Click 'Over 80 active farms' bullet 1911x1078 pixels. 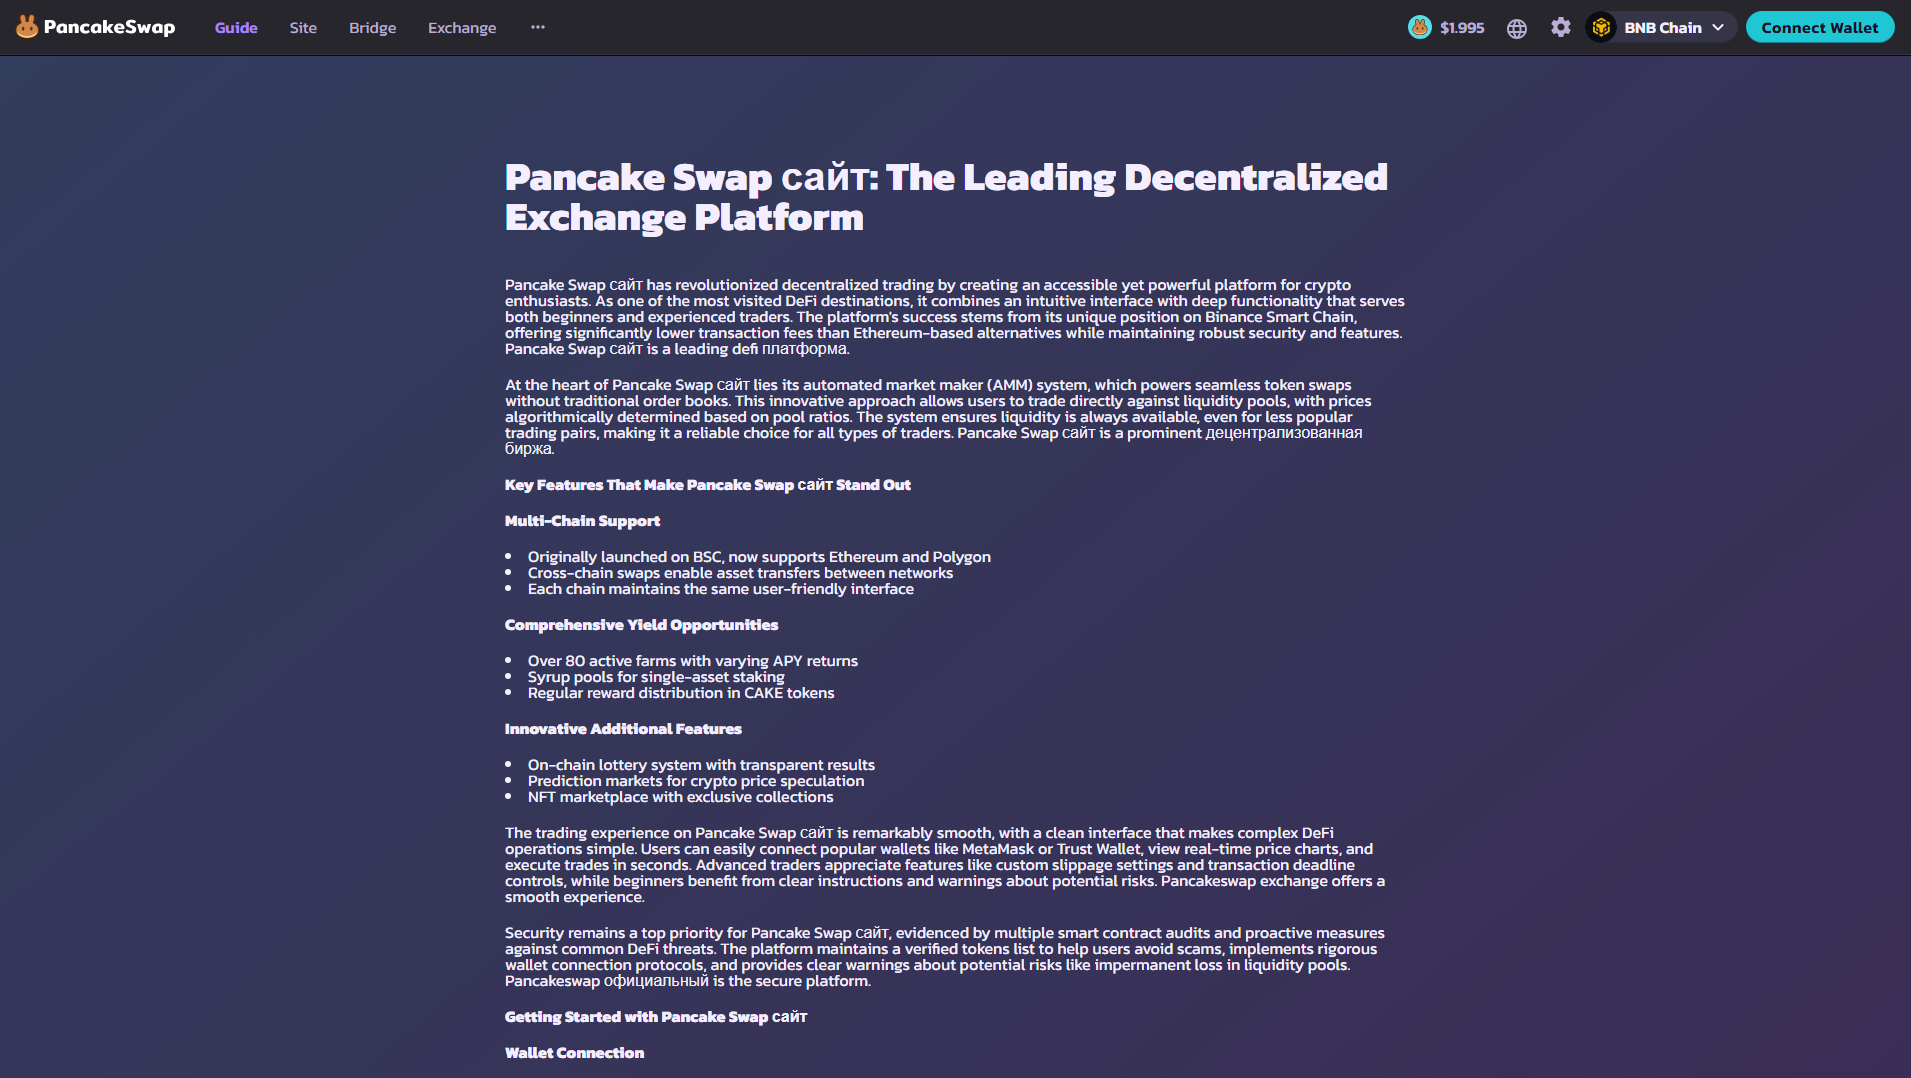(x=692, y=661)
